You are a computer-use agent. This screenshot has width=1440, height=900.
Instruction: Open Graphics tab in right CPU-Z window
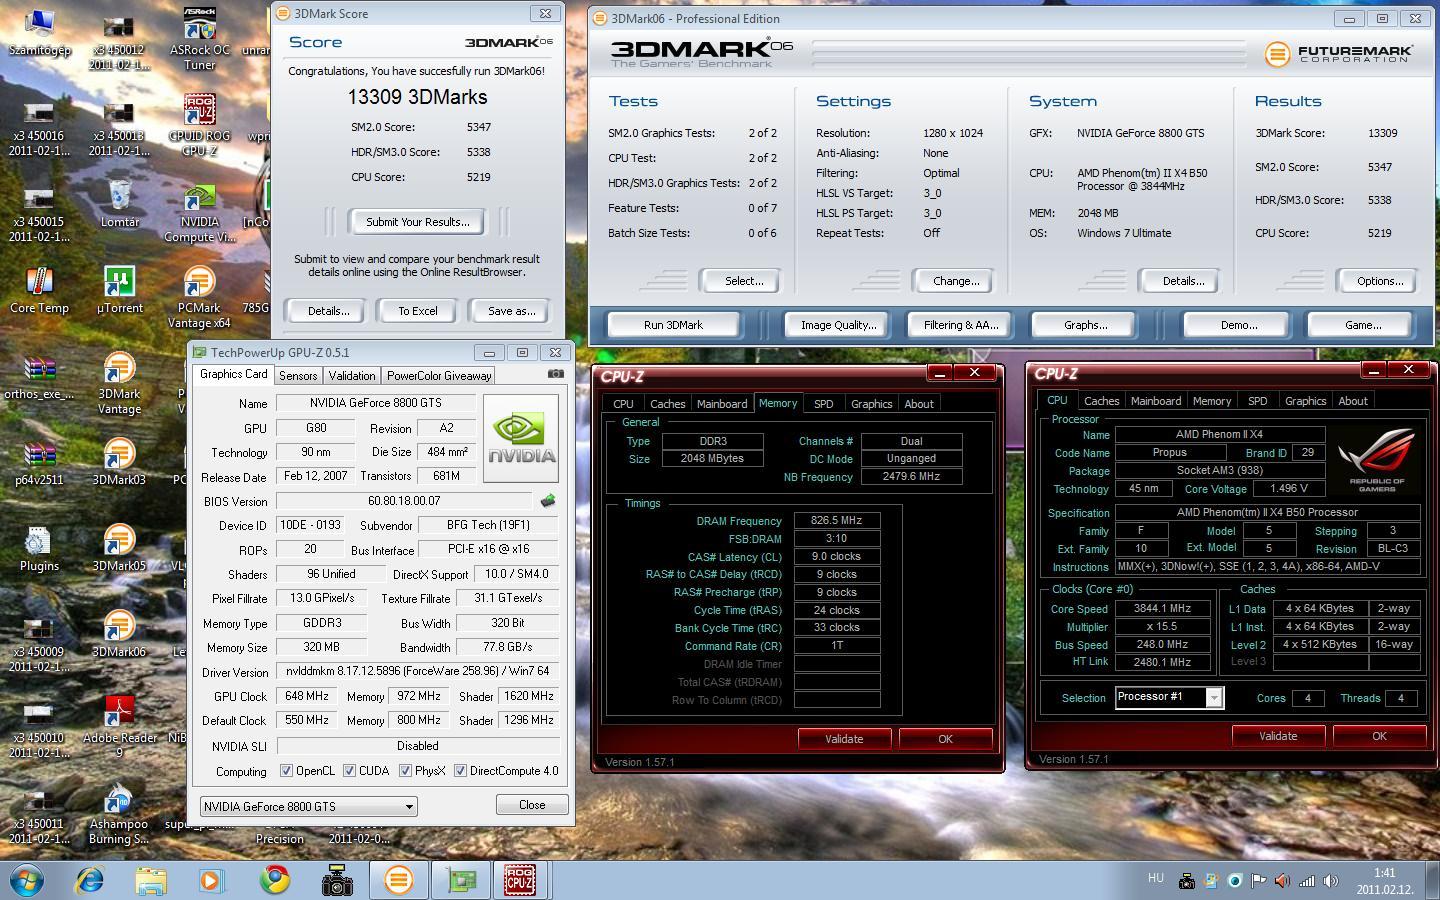(x=1305, y=401)
